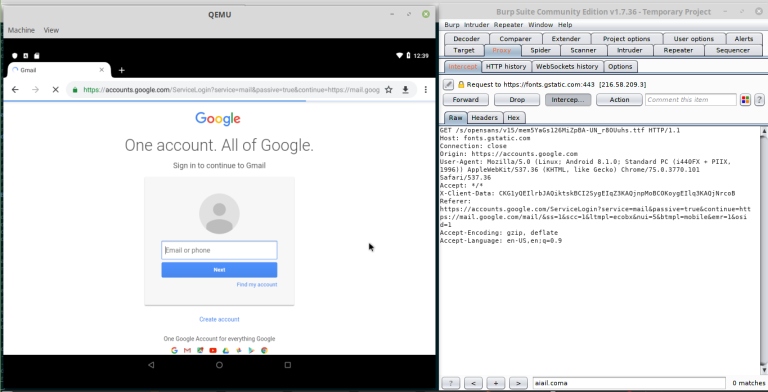Click search next match button

tap(518, 383)
